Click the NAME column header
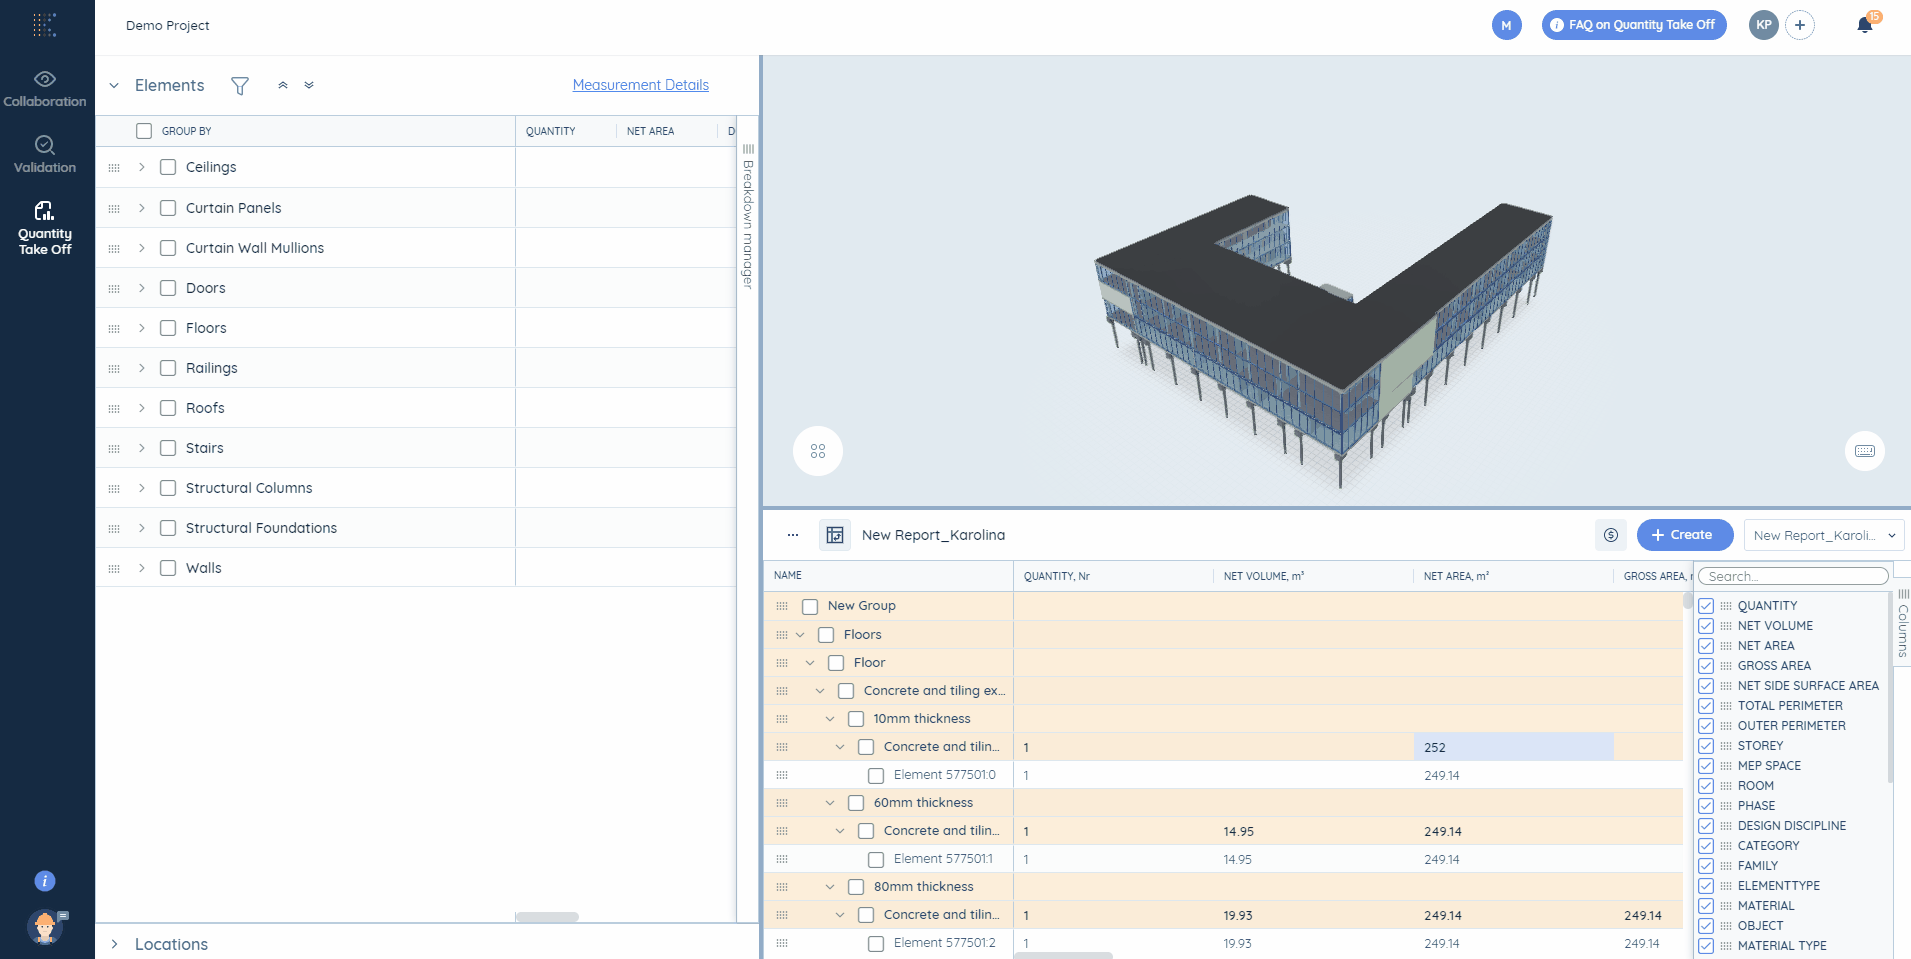The width and height of the screenshot is (1911, 959). click(788, 576)
